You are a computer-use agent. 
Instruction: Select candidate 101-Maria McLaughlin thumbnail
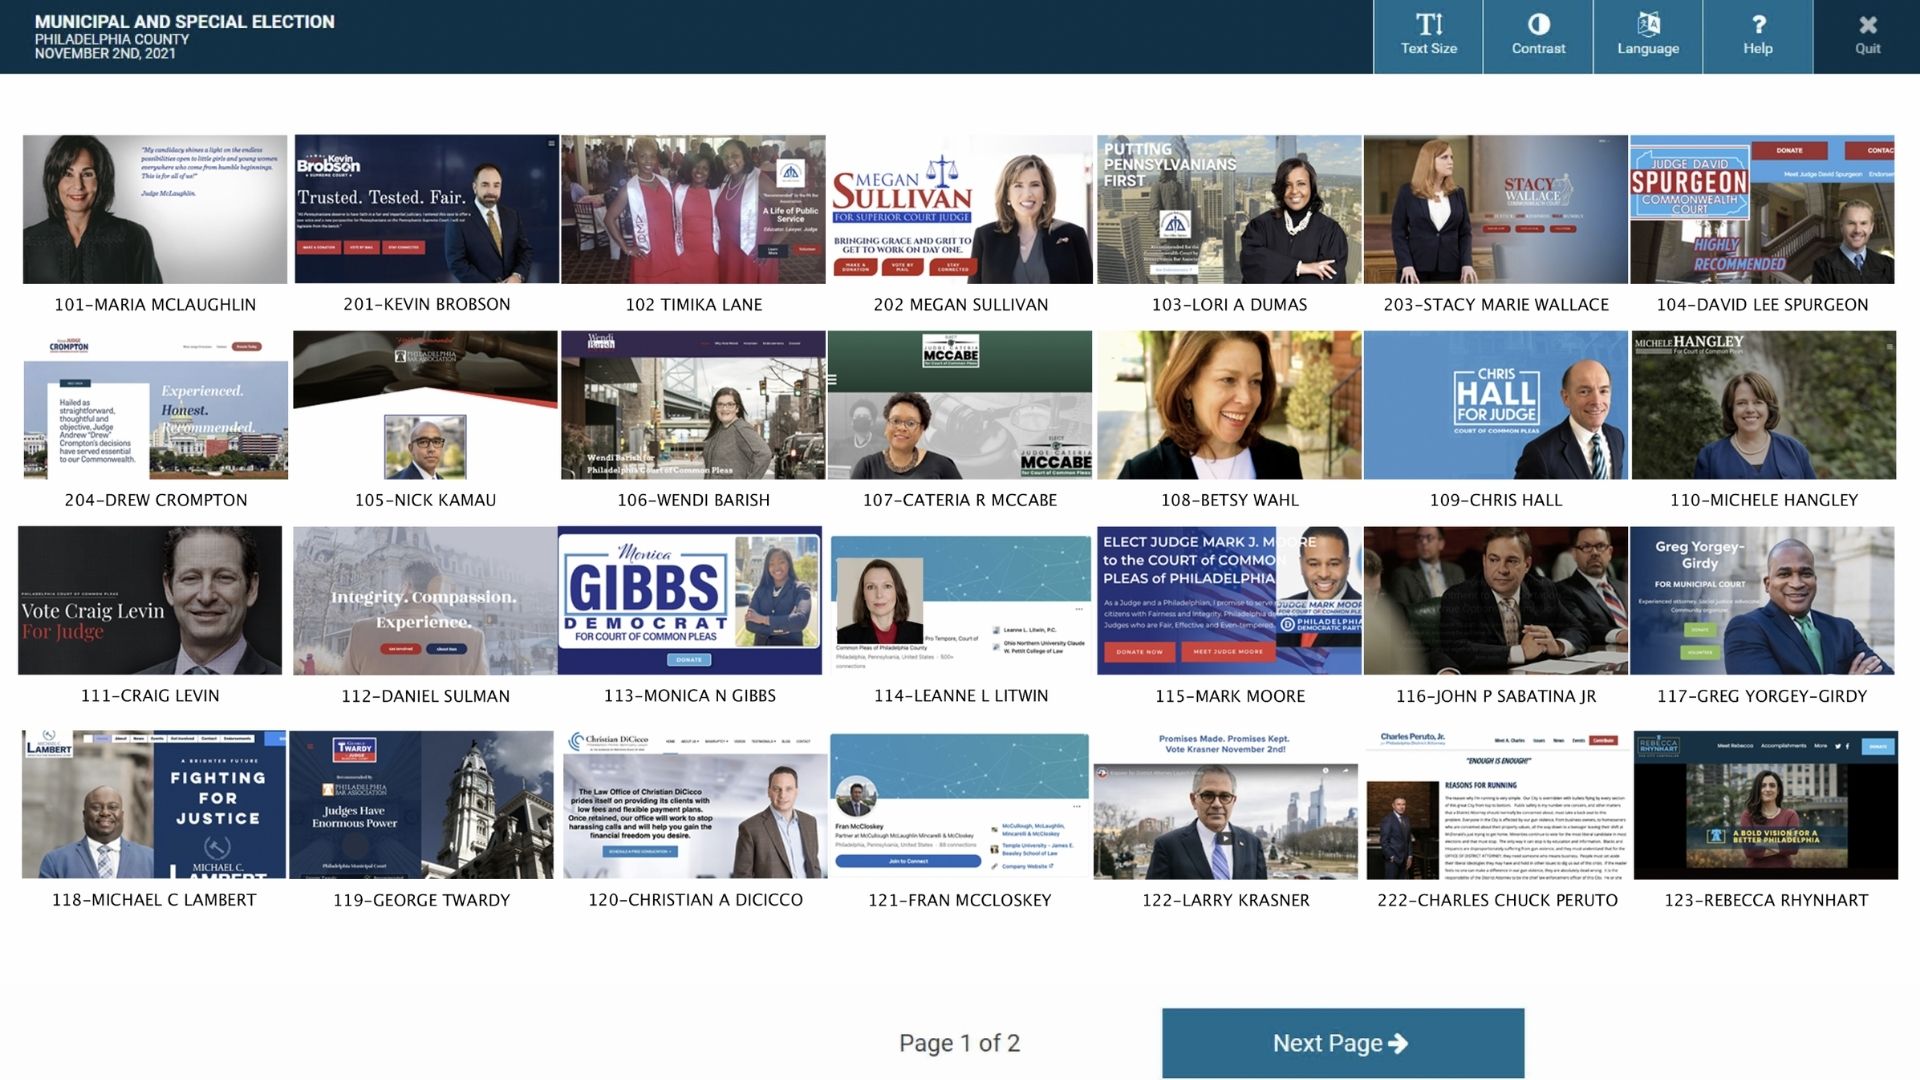click(155, 209)
